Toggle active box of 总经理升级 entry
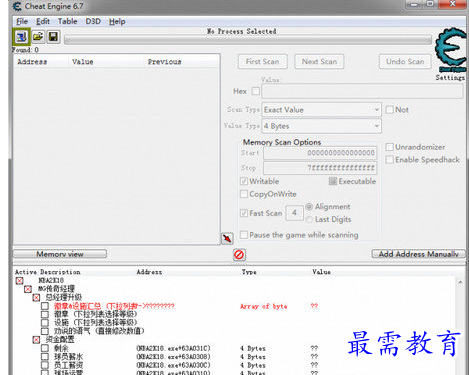The image size is (469, 375). (x=36, y=297)
